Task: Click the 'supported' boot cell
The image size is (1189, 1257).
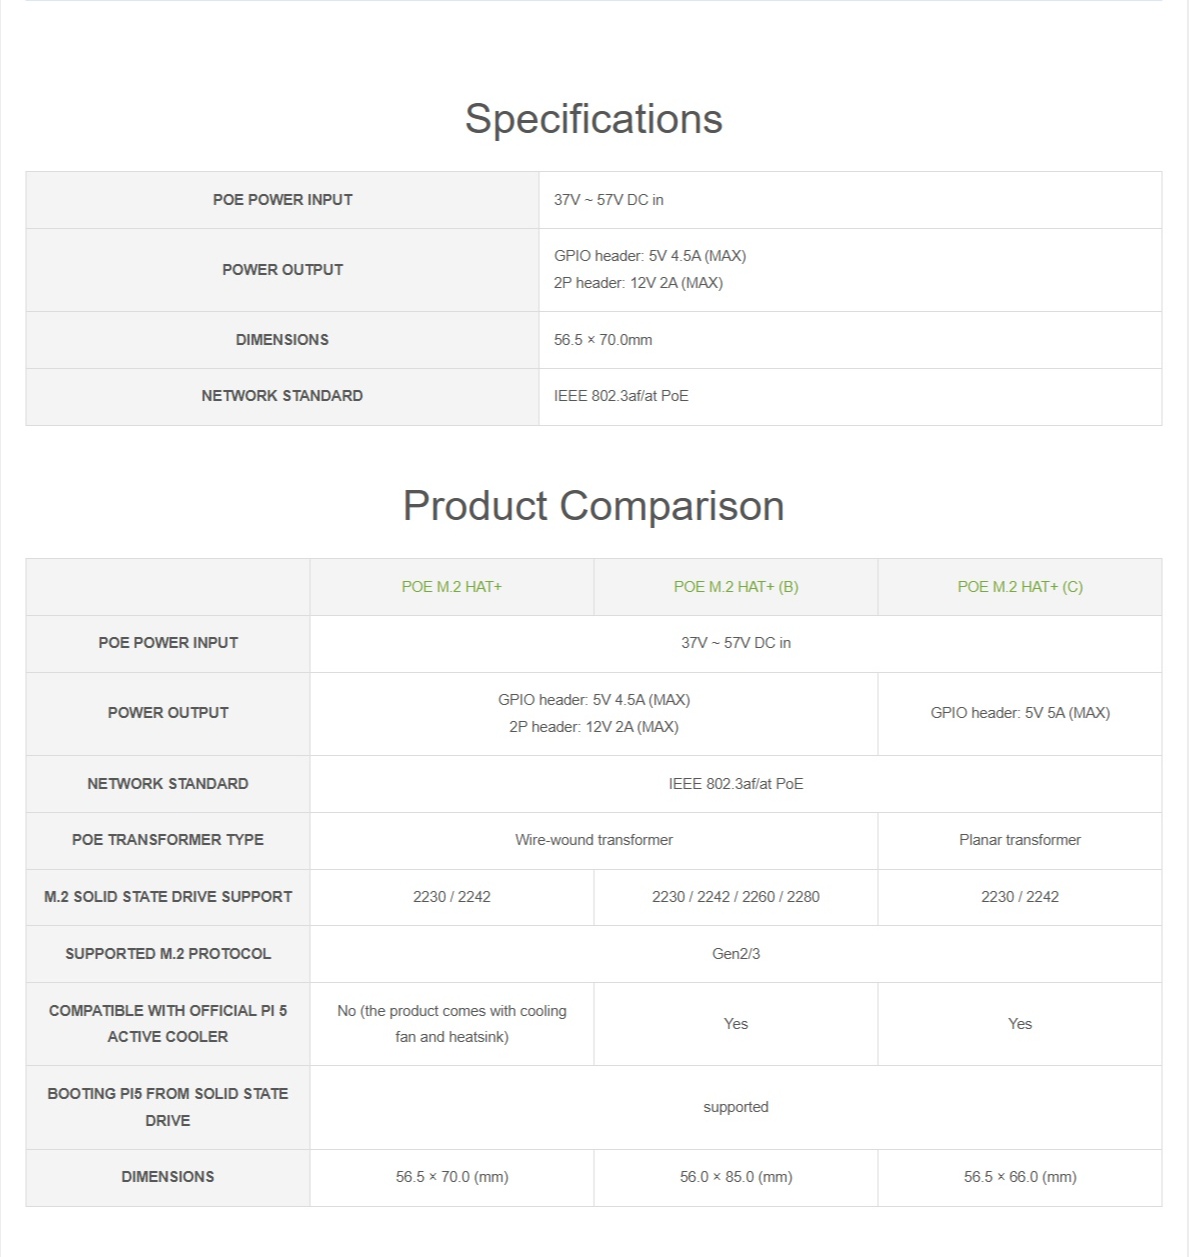Action: click(735, 1107)
